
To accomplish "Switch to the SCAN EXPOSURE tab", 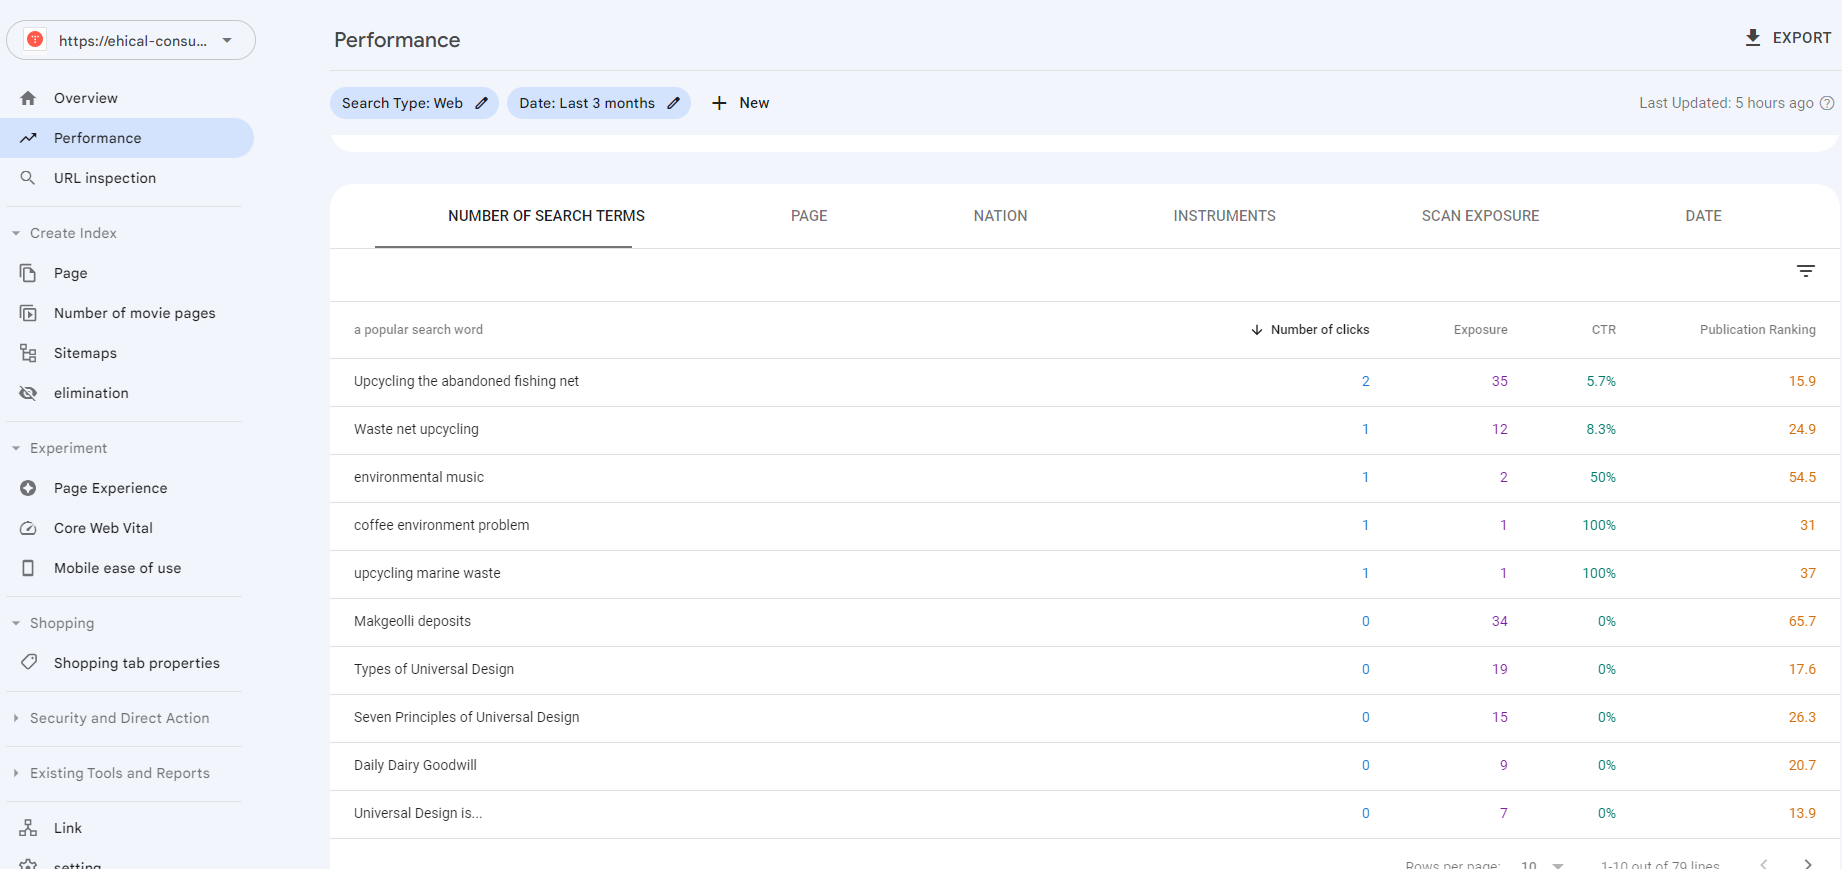I will pos(1480,216).
